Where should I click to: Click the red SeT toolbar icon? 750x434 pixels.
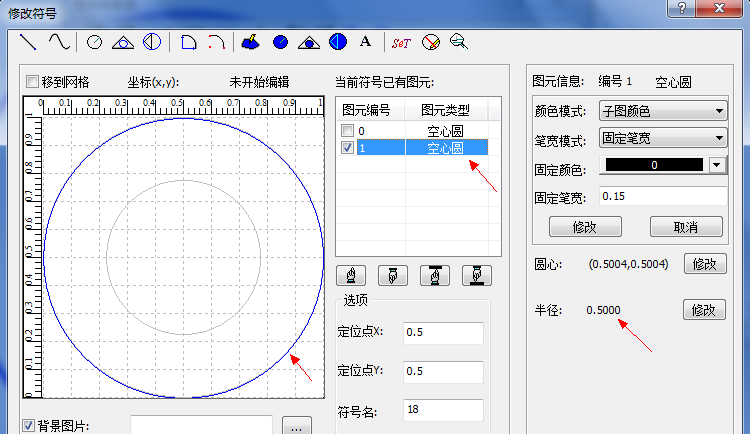401,42
